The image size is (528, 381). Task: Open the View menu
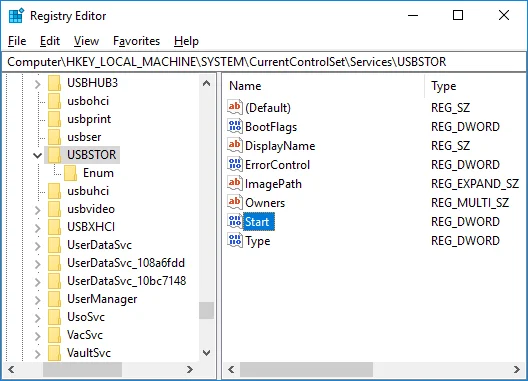coord(86,41)
